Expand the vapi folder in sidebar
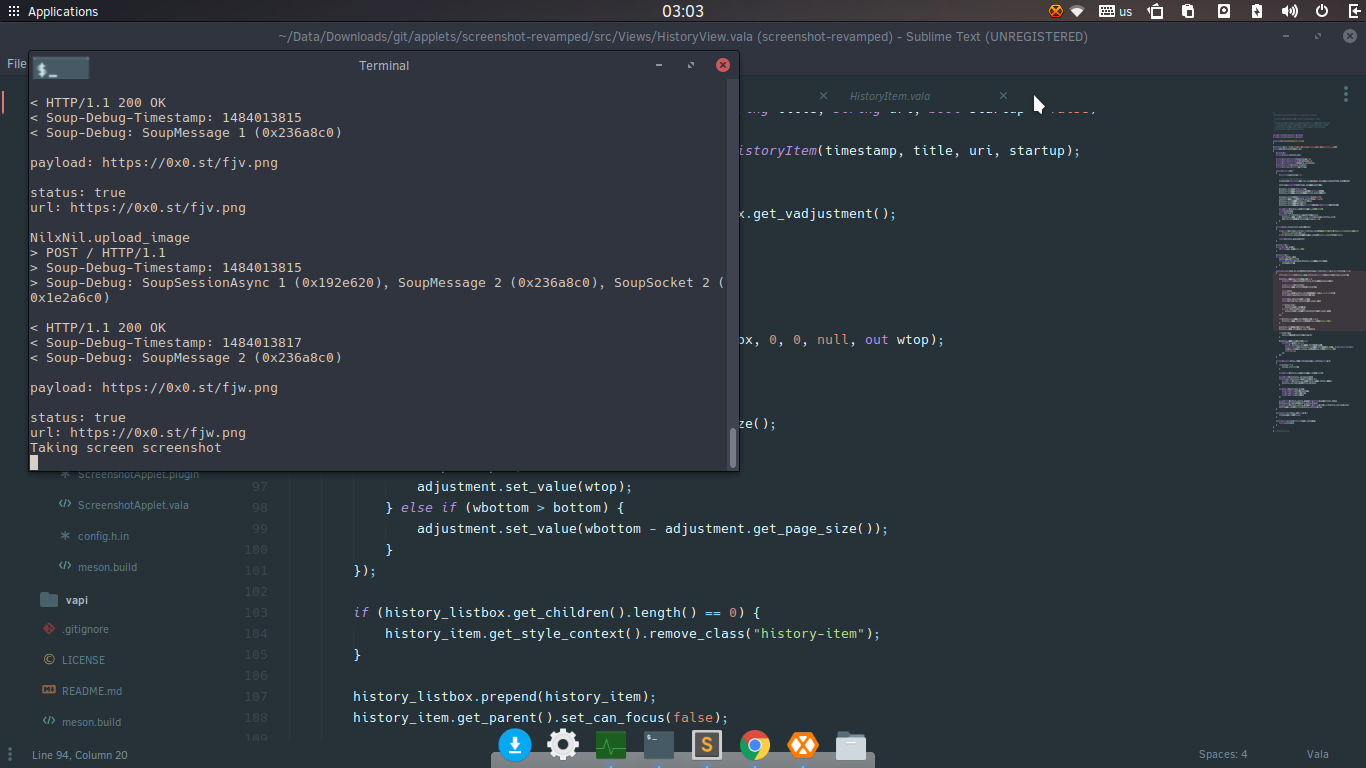Image resolution: width=1366 pixels, height=768 pixels. [76, 600]
